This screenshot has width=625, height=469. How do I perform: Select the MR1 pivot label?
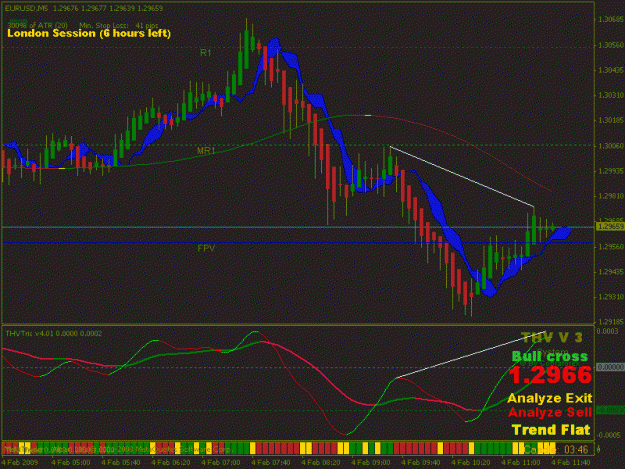pos(206,151)
